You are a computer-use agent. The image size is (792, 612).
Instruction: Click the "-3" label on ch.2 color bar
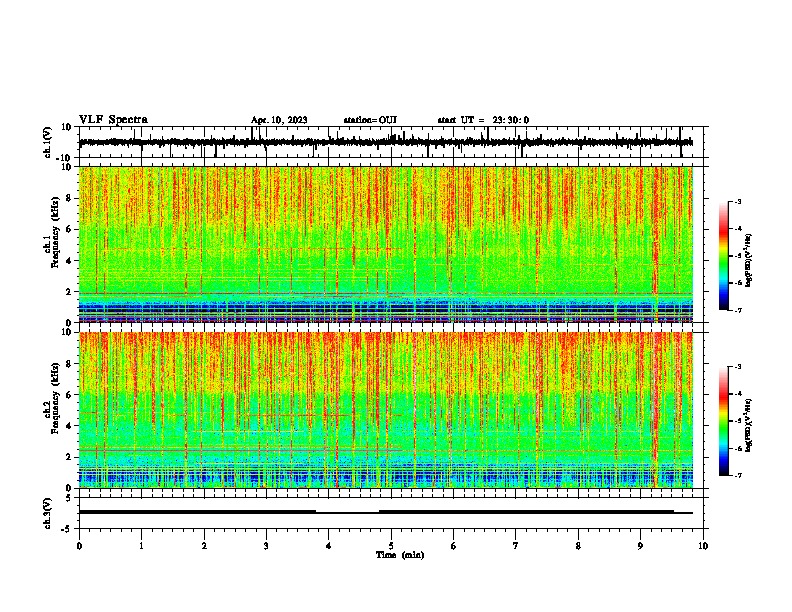pos(737,367)
